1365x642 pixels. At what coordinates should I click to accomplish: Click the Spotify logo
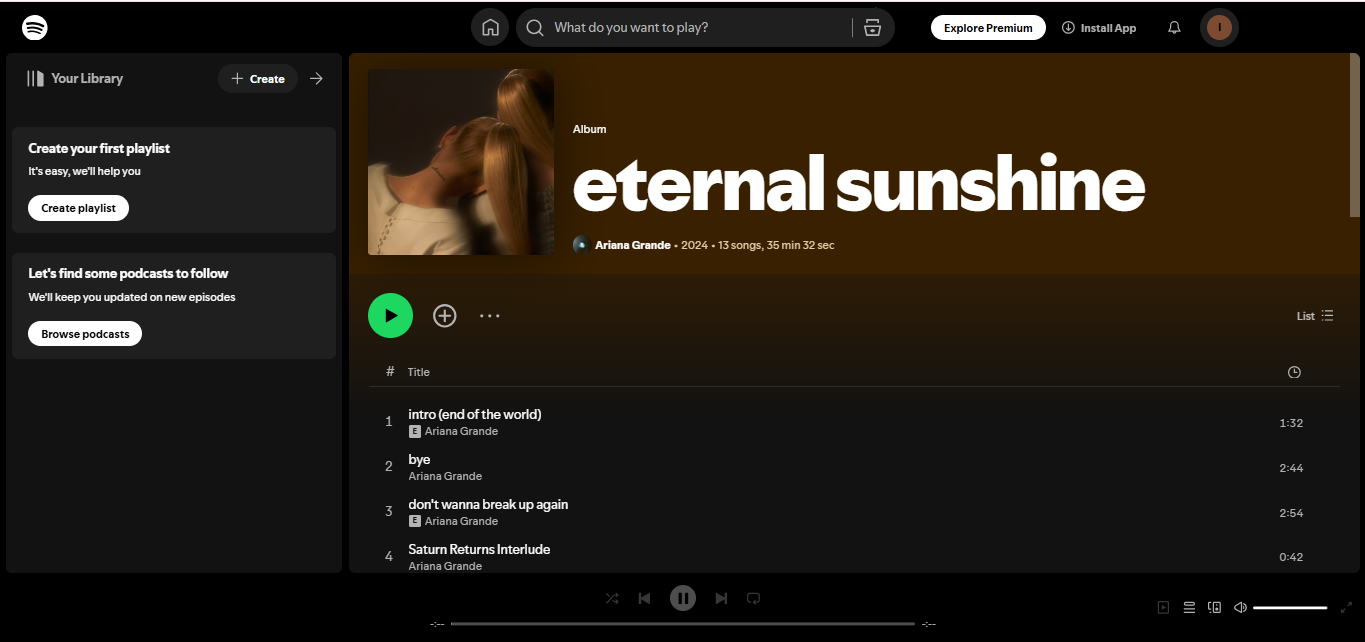click(34, 27)
